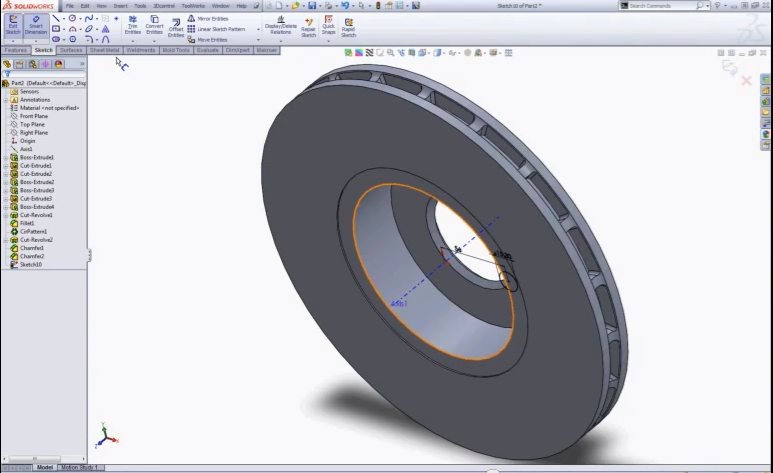Switch to the Model tab at bottom
The image size is (773, 473).
pyautogui.click(x=45, y=467)
